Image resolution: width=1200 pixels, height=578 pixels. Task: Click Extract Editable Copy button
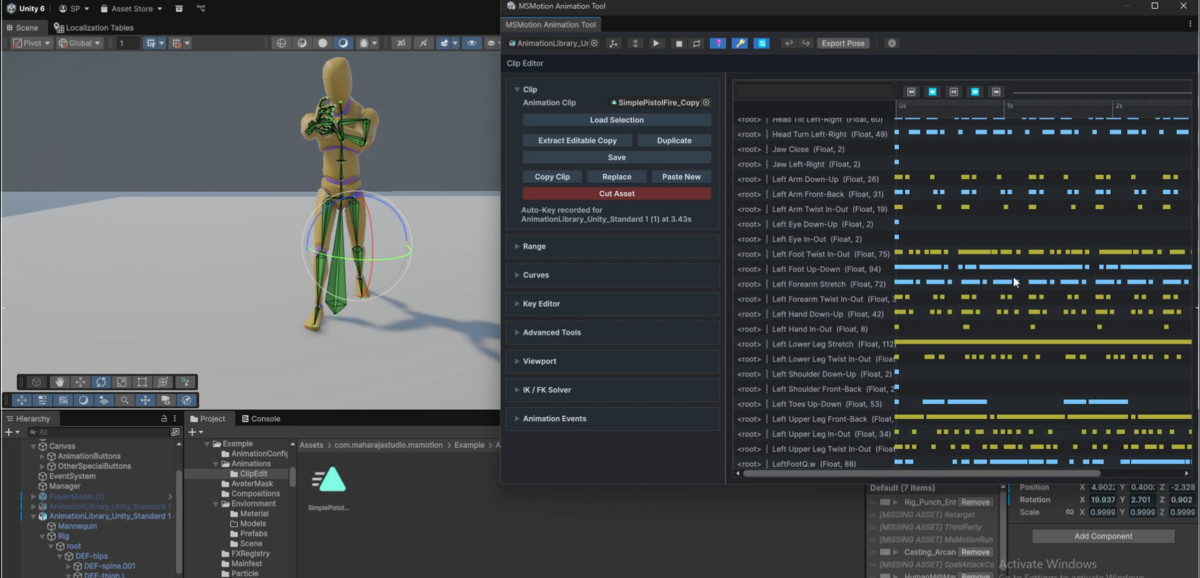577,141
